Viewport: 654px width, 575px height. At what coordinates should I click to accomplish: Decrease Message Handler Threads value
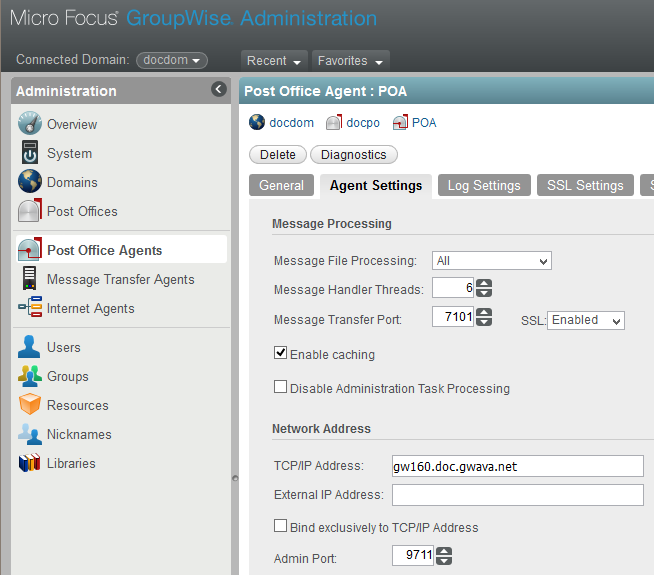484,293
